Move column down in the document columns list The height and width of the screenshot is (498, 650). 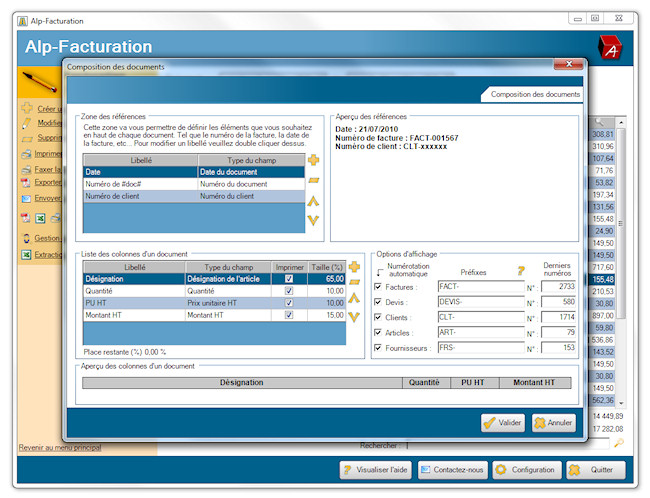pos(353,317)
